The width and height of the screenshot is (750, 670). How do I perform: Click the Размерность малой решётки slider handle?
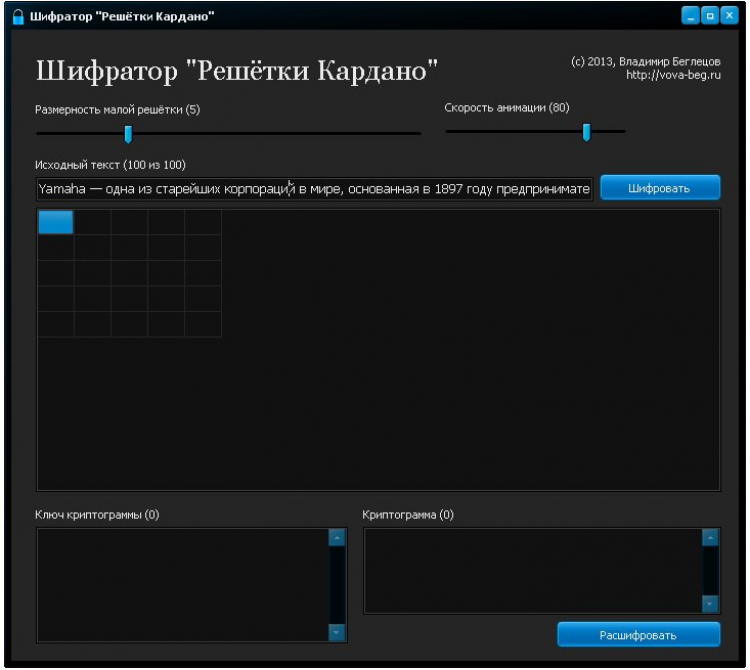128,134
